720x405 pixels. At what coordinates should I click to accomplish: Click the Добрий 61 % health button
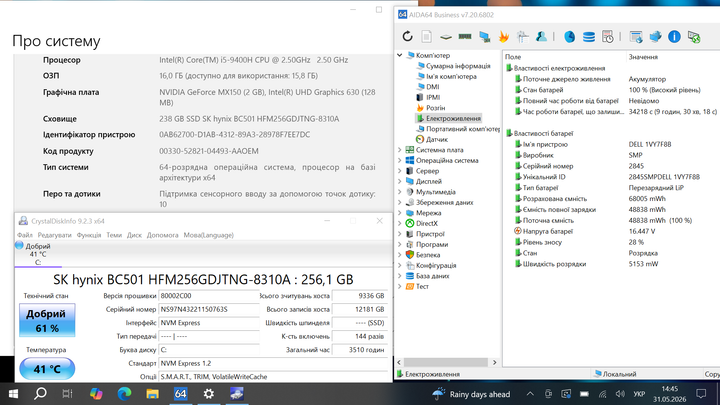[x=47, y=320]
